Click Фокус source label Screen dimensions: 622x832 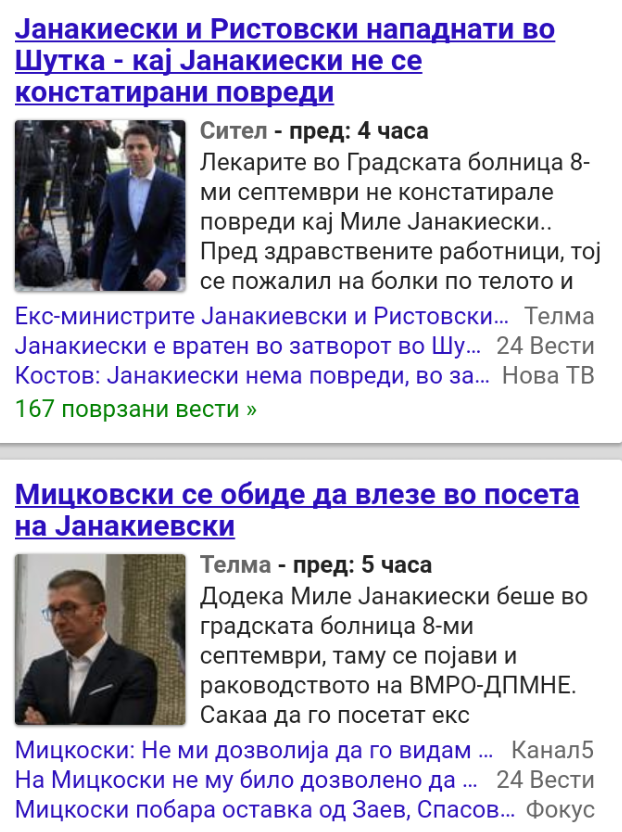(x=560, y=810)
